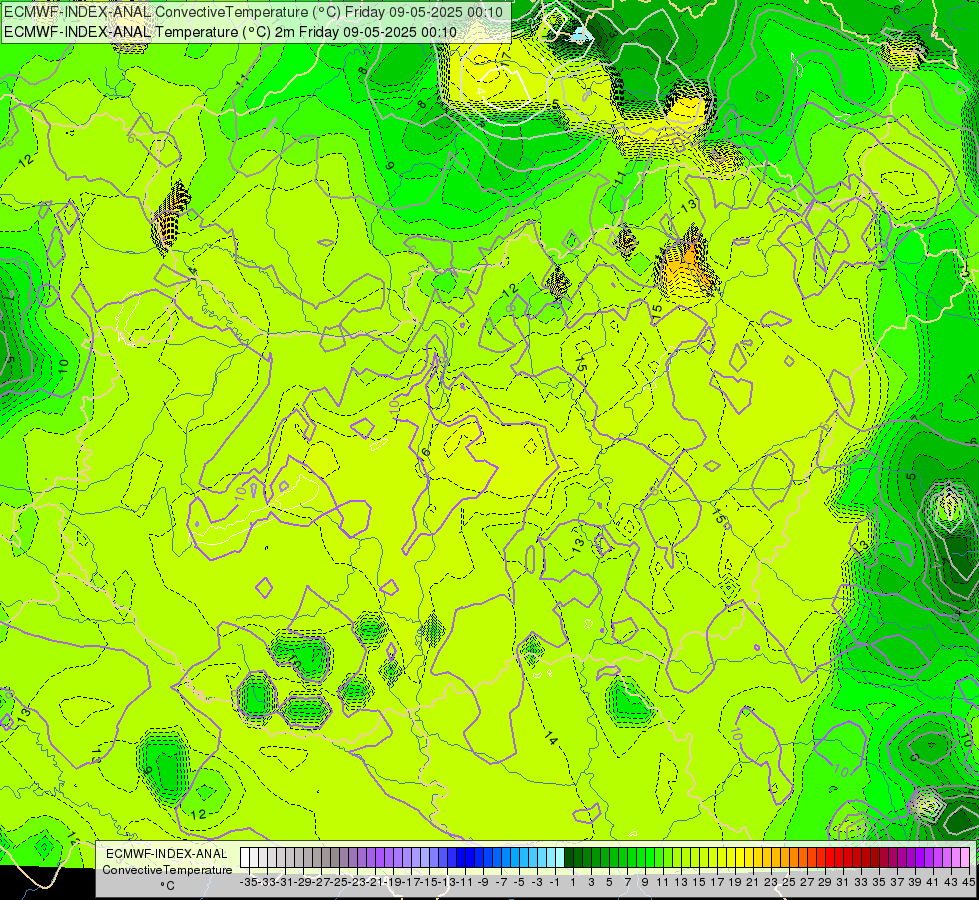This screenshot has height=900, width=979.
Task: Select the purple swatch above legend value -21
Action: (x=371, y=858)
